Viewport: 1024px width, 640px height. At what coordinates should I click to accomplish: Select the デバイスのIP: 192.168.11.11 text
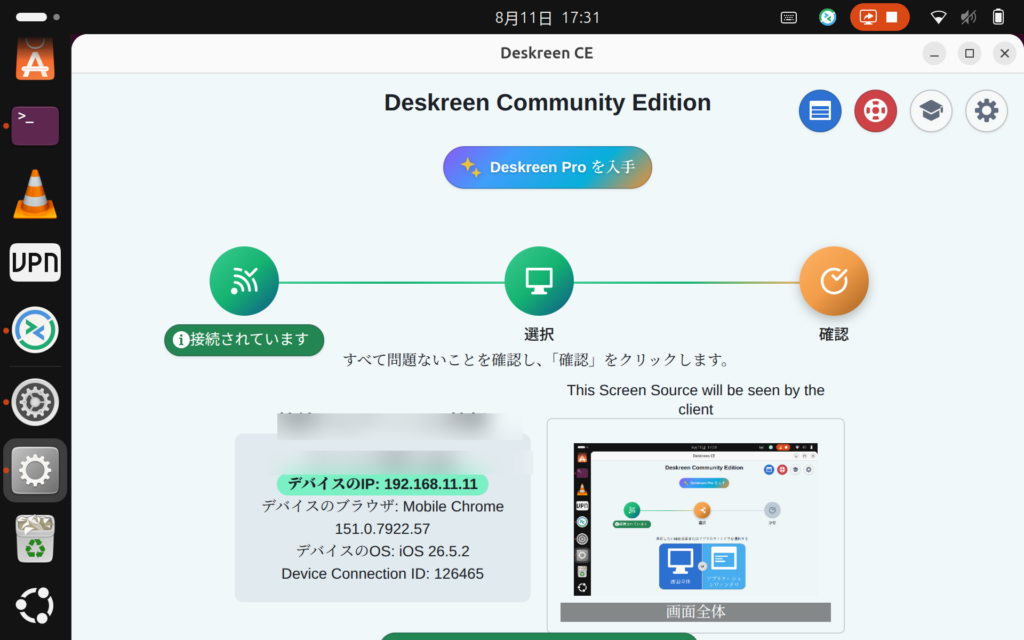pos(383,484)
